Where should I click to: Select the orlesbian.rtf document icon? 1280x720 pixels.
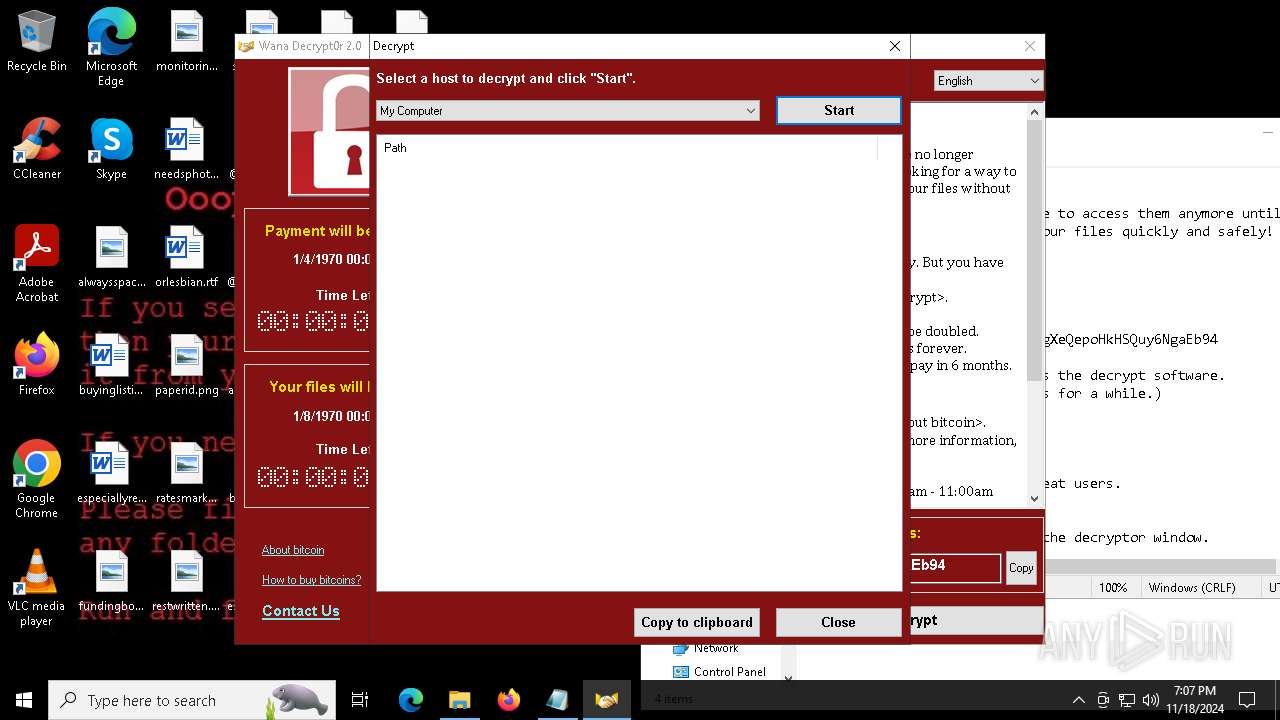187,257
